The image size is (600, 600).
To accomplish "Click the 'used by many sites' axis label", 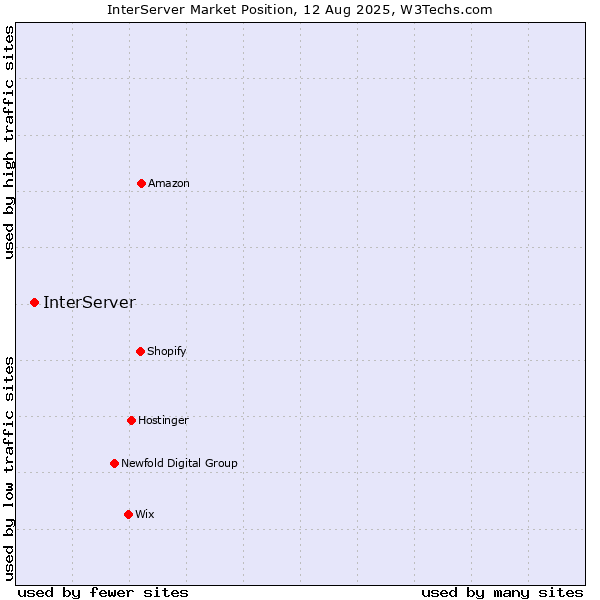I will click(502, 593).
